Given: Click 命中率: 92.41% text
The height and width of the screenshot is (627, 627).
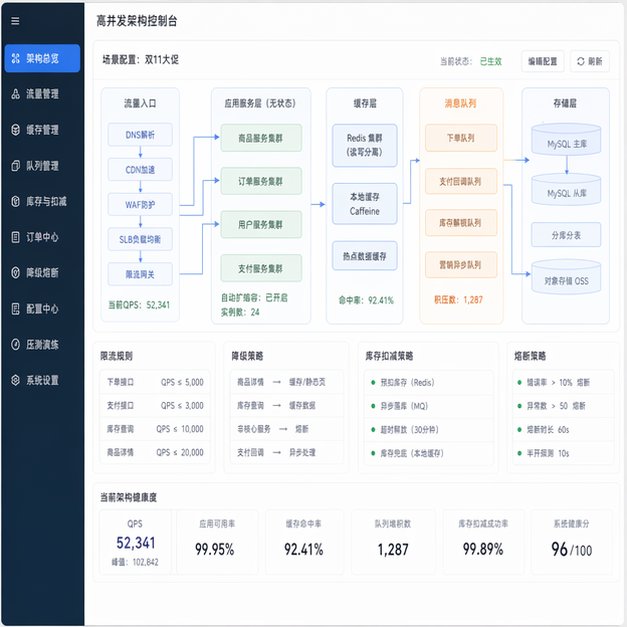Looking at the screenshot, I should tap(366, 300).
